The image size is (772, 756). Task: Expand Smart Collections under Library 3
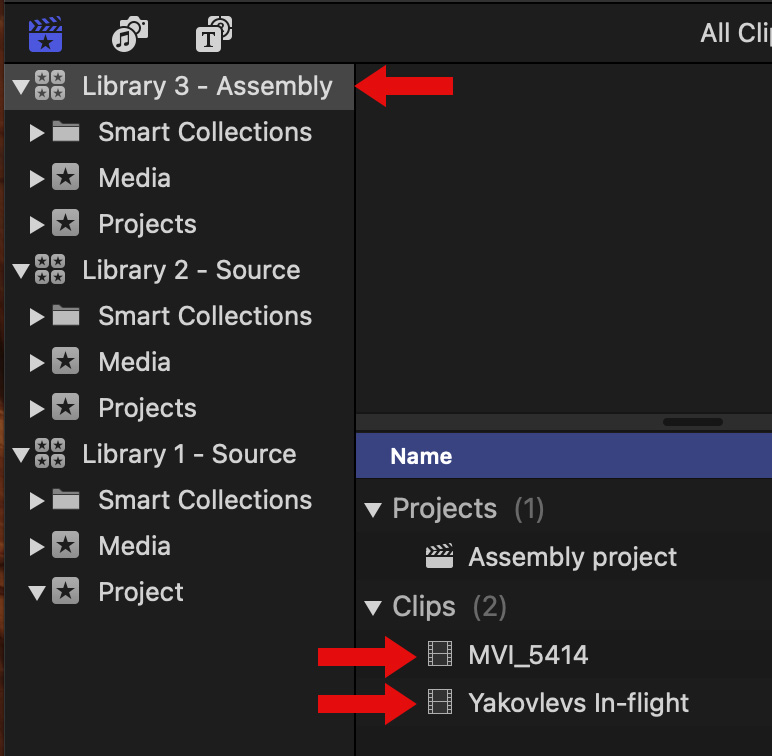coord(37,132)
